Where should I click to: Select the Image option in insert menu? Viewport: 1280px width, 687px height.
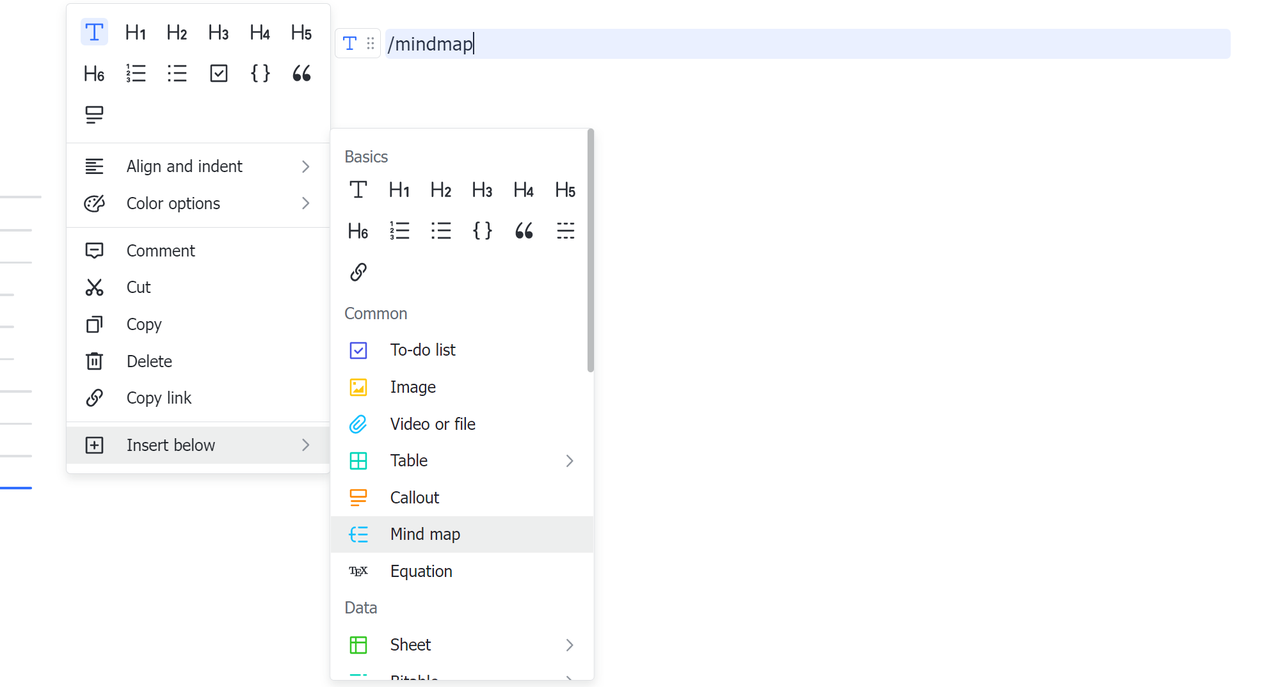coord(412,387)
